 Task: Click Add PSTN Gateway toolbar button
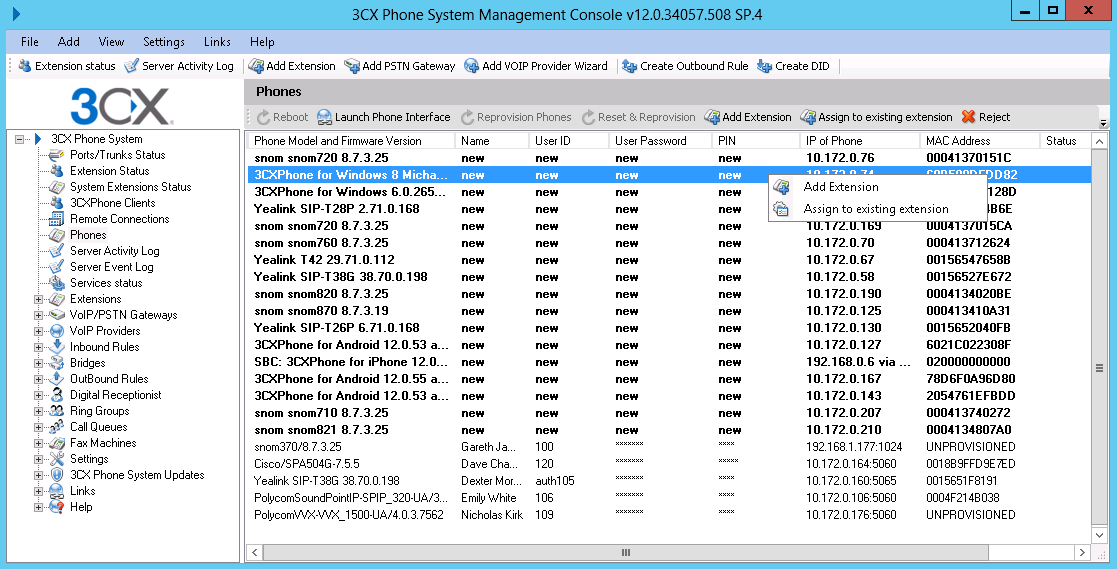400,66
